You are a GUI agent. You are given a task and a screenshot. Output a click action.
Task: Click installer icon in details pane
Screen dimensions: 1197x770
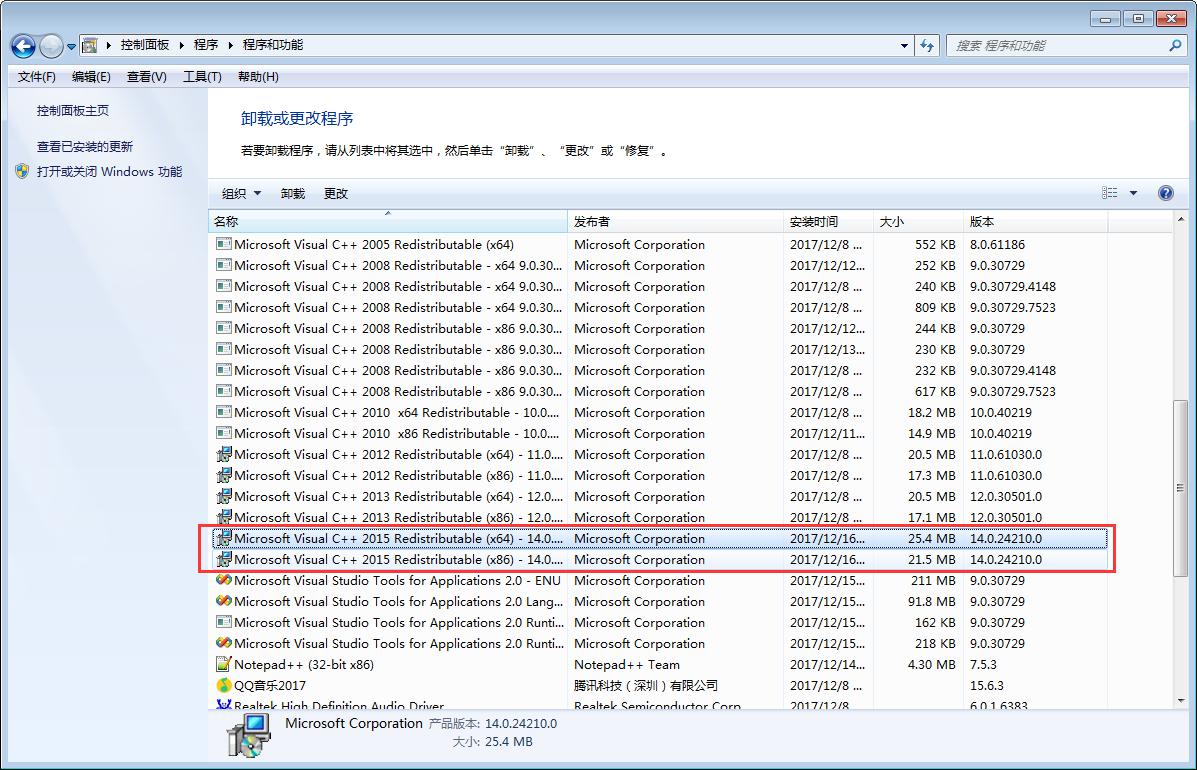[248, 735]
